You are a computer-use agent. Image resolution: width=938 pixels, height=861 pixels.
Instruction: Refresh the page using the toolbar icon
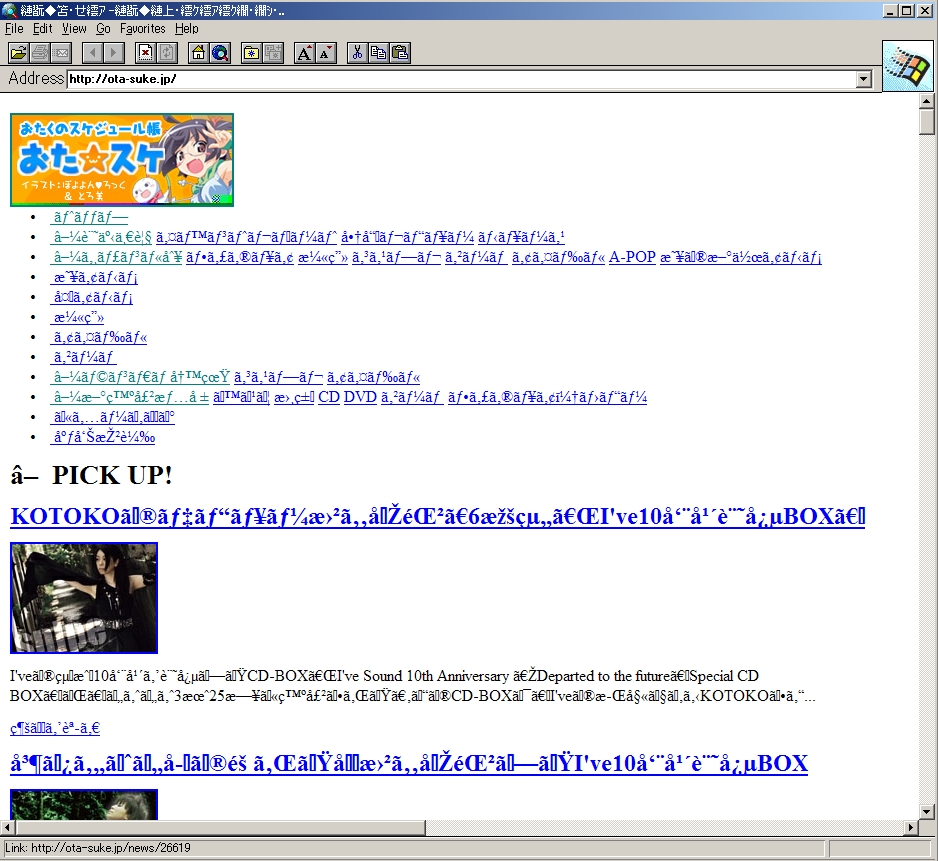click(x=167, y=53)
